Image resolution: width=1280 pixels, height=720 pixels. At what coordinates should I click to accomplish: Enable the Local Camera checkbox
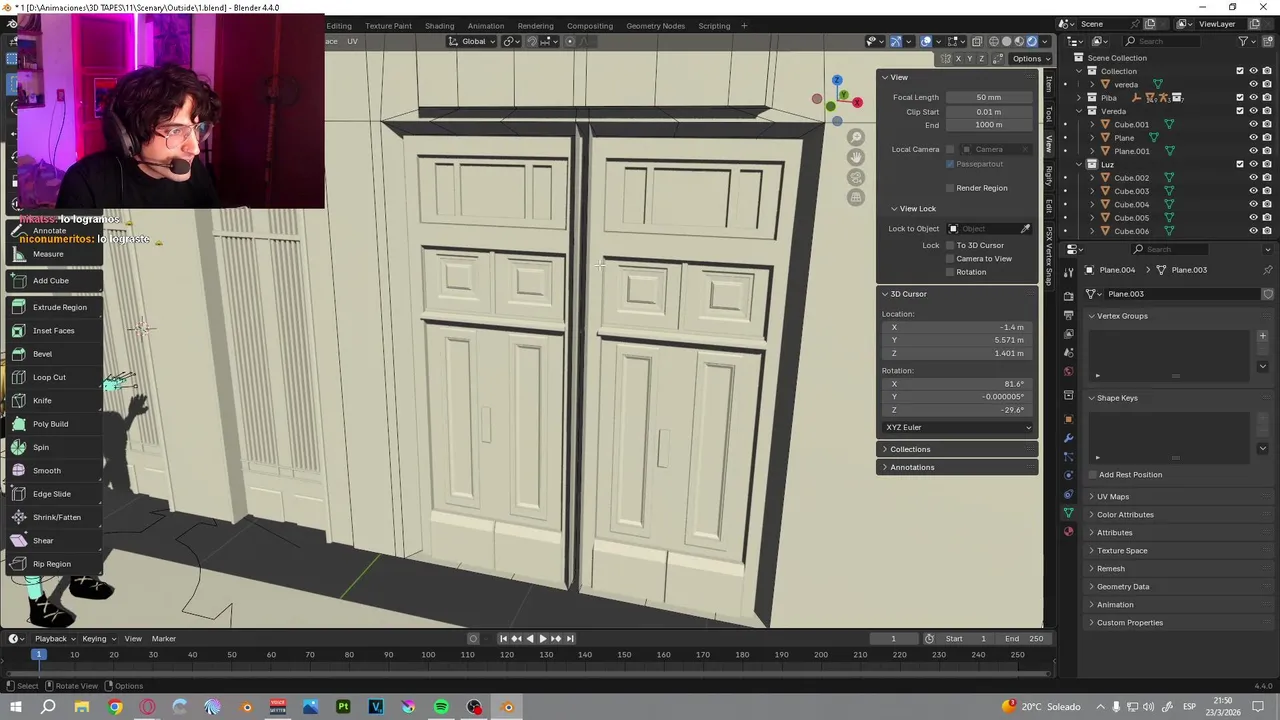950,149
